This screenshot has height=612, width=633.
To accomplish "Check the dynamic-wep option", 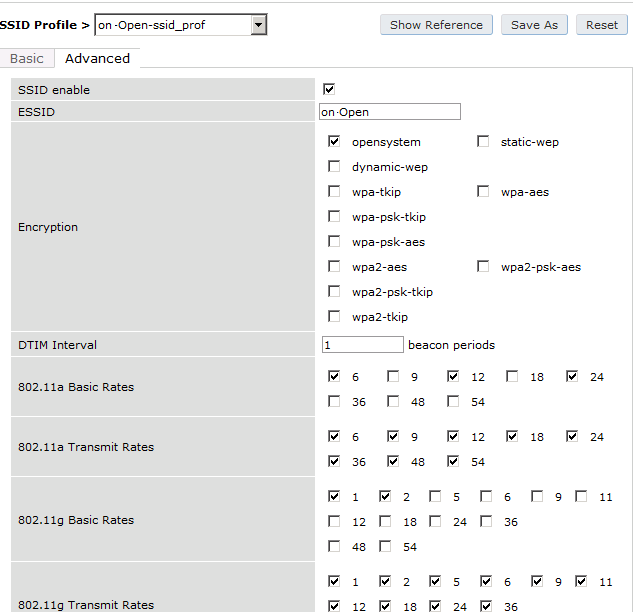I will tap(334, 167).
